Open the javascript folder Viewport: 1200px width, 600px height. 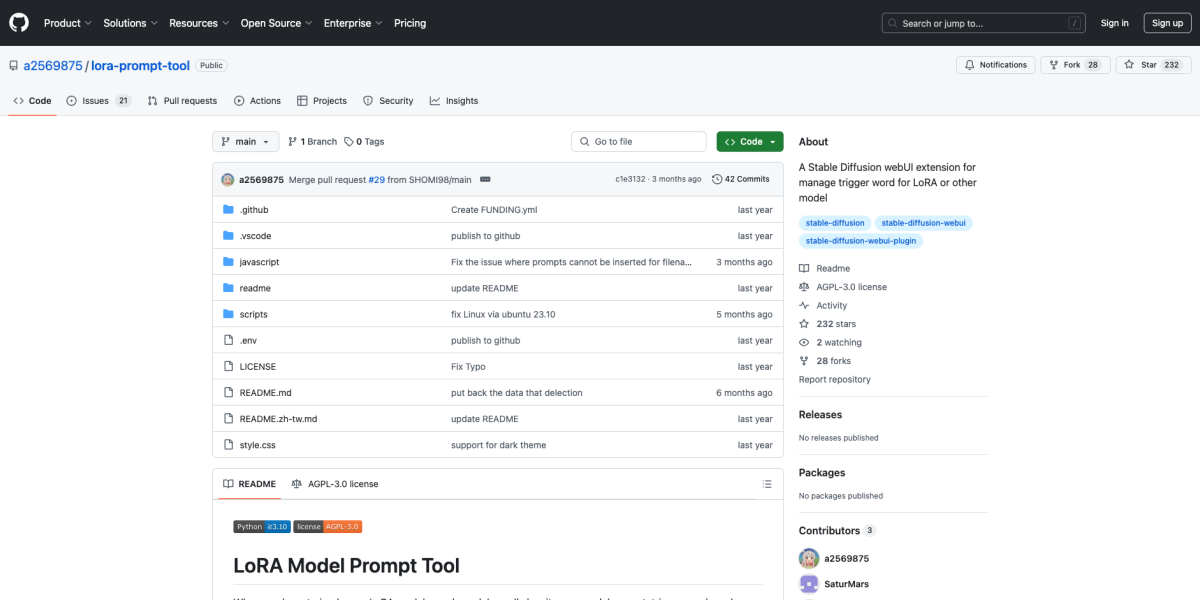coord(260,261)
